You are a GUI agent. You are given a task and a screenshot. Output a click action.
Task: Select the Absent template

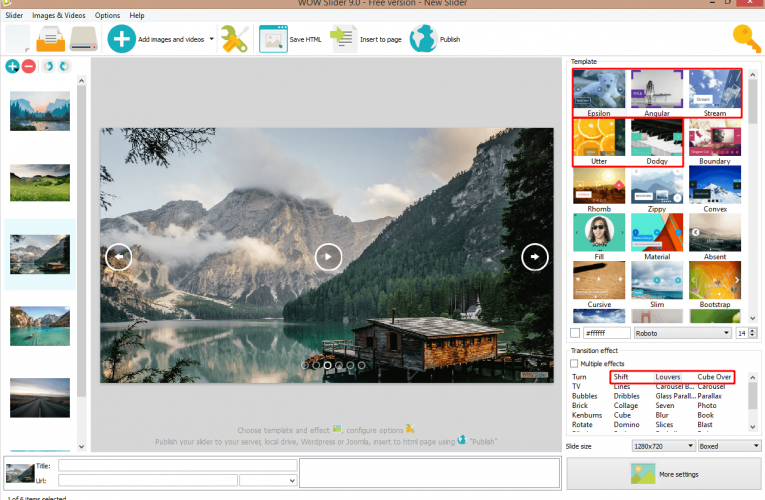[715, 237]
